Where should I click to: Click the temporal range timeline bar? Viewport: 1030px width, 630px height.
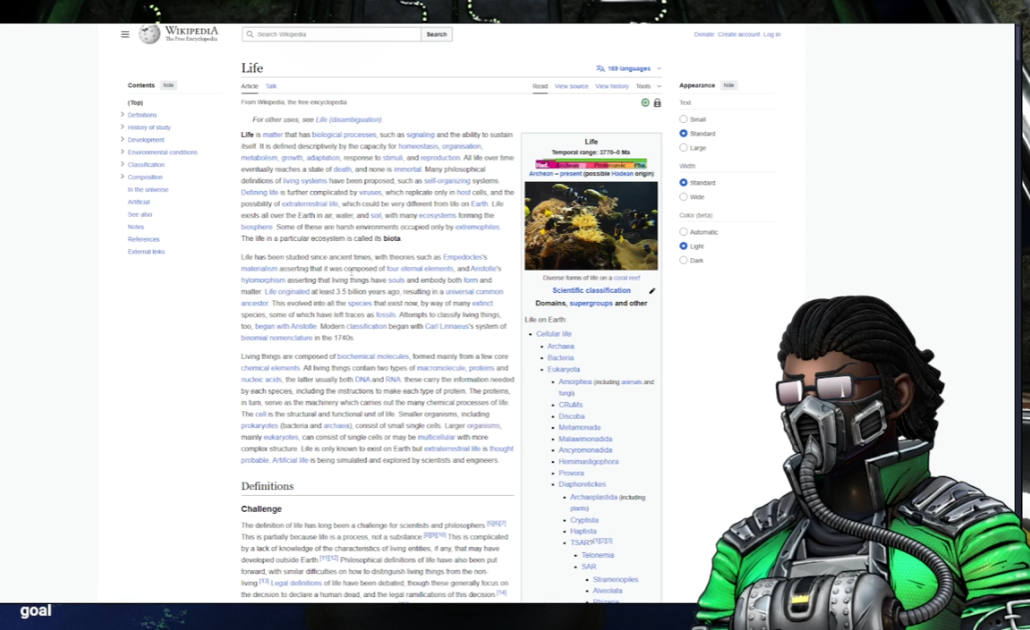(x=591, y=165)
